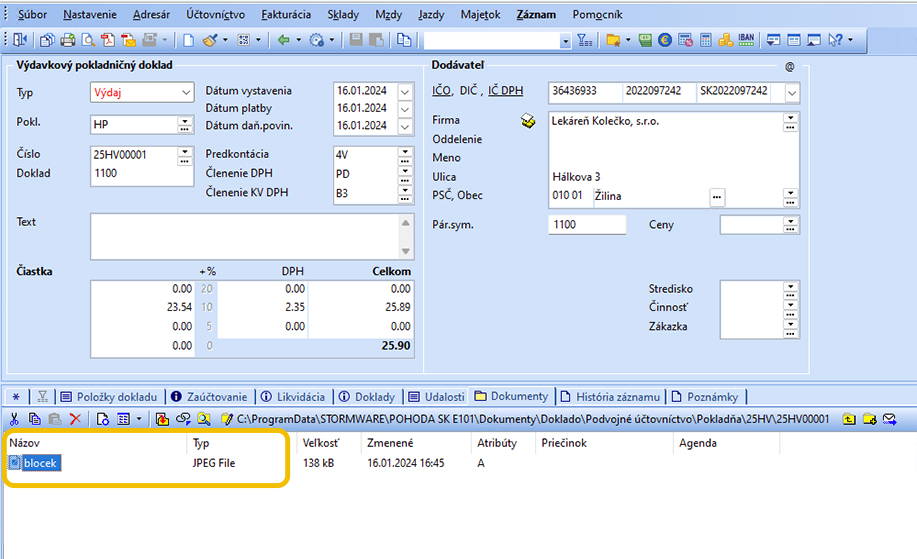Click the duplicate document toolbar icon

click(404, 40)
